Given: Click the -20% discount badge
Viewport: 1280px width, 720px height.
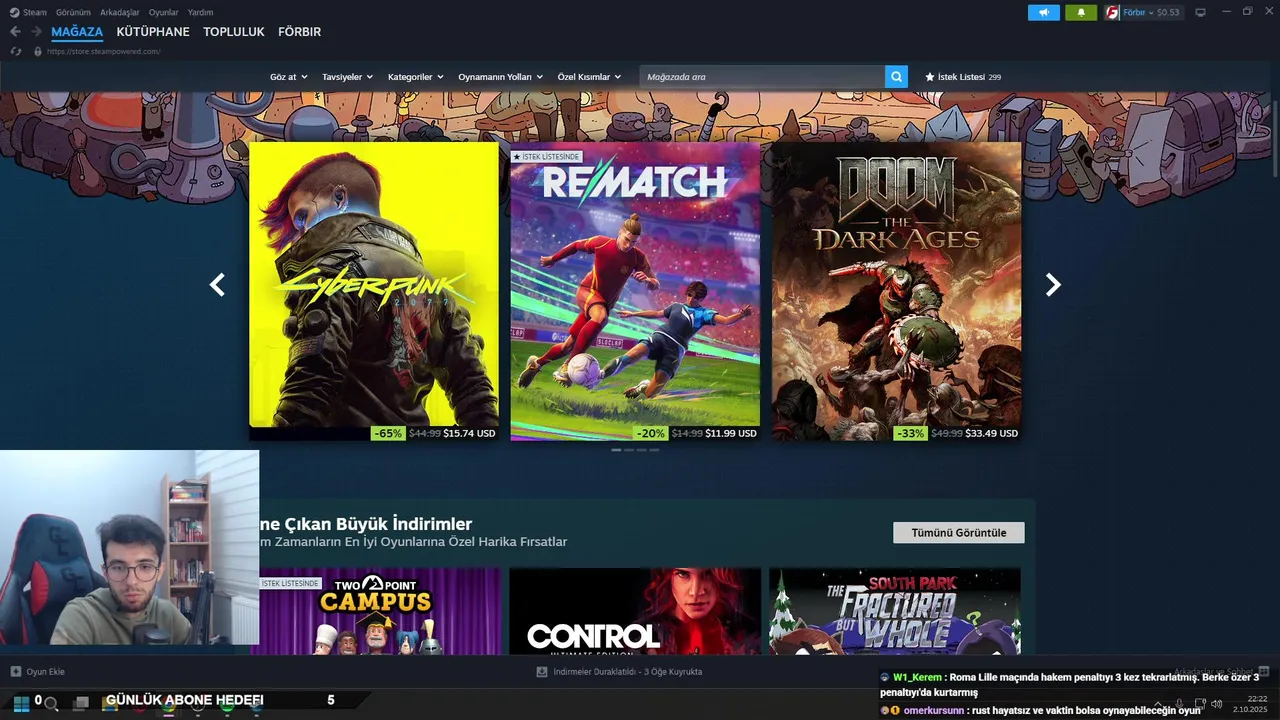Looking at the screenshot, I should click(650, 434).
